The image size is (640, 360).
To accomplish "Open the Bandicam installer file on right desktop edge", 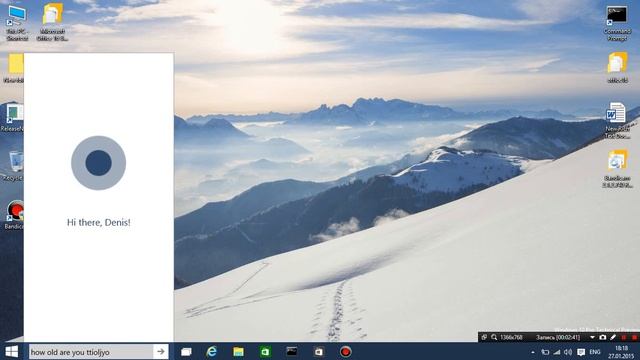I will [617, 168].
